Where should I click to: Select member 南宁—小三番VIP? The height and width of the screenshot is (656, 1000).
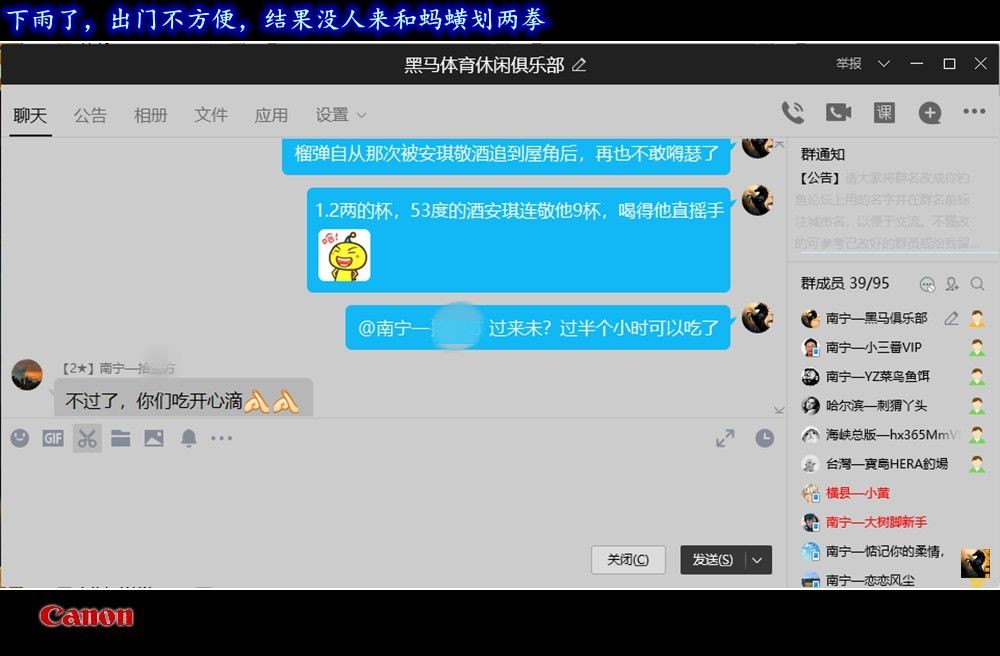(892, 347)
